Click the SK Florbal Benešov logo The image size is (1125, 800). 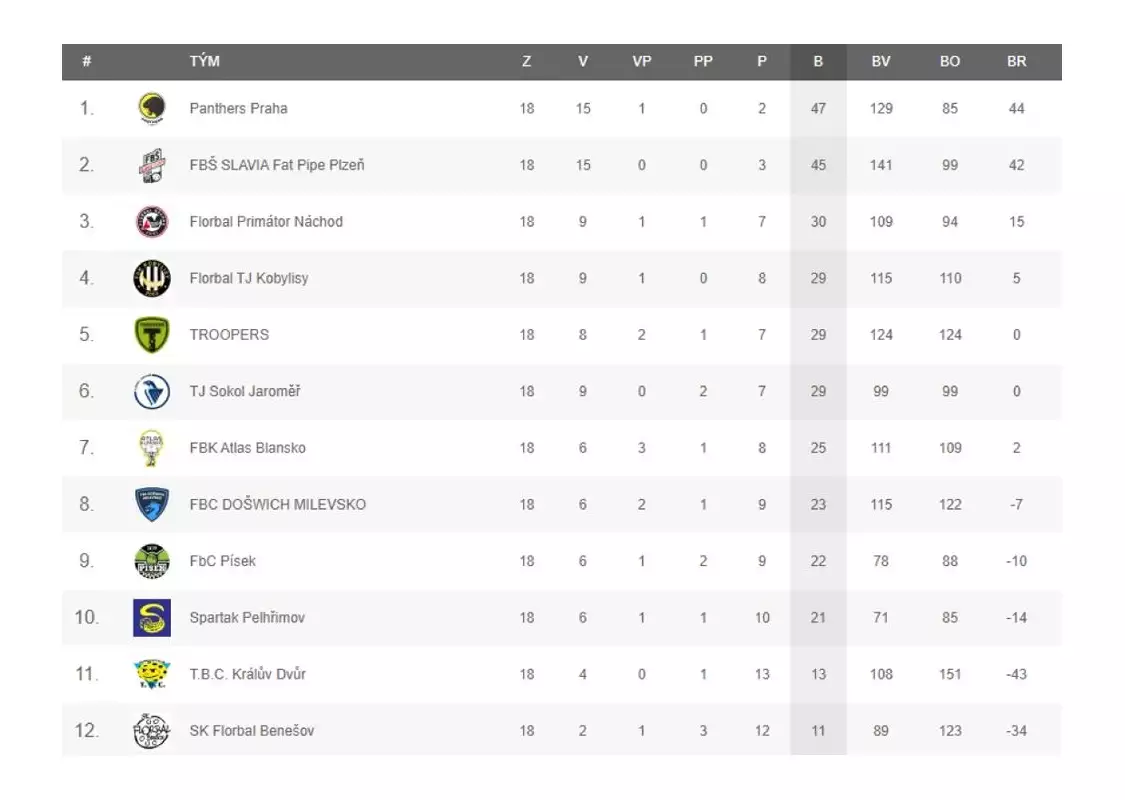pyautogui.click(x=152, y=731)
